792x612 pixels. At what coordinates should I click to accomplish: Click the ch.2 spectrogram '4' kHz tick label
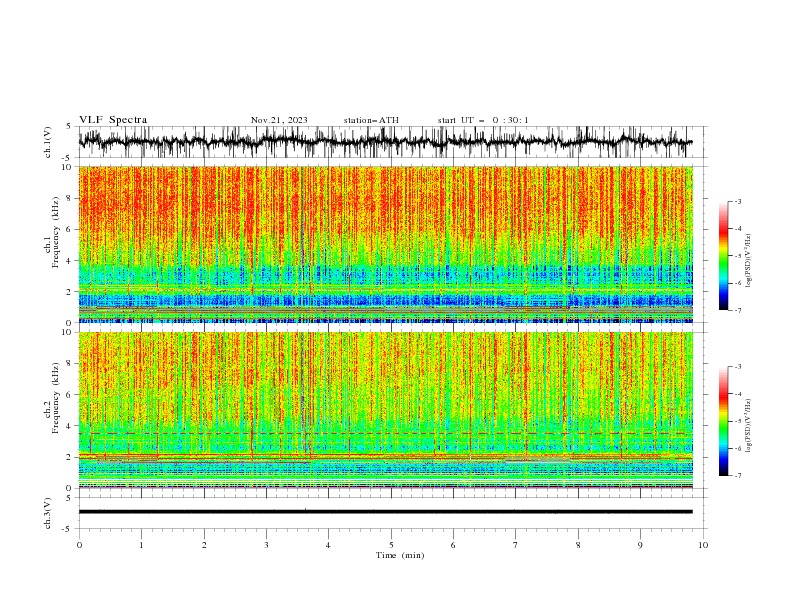pyautogui.click(x=70, y=426)
